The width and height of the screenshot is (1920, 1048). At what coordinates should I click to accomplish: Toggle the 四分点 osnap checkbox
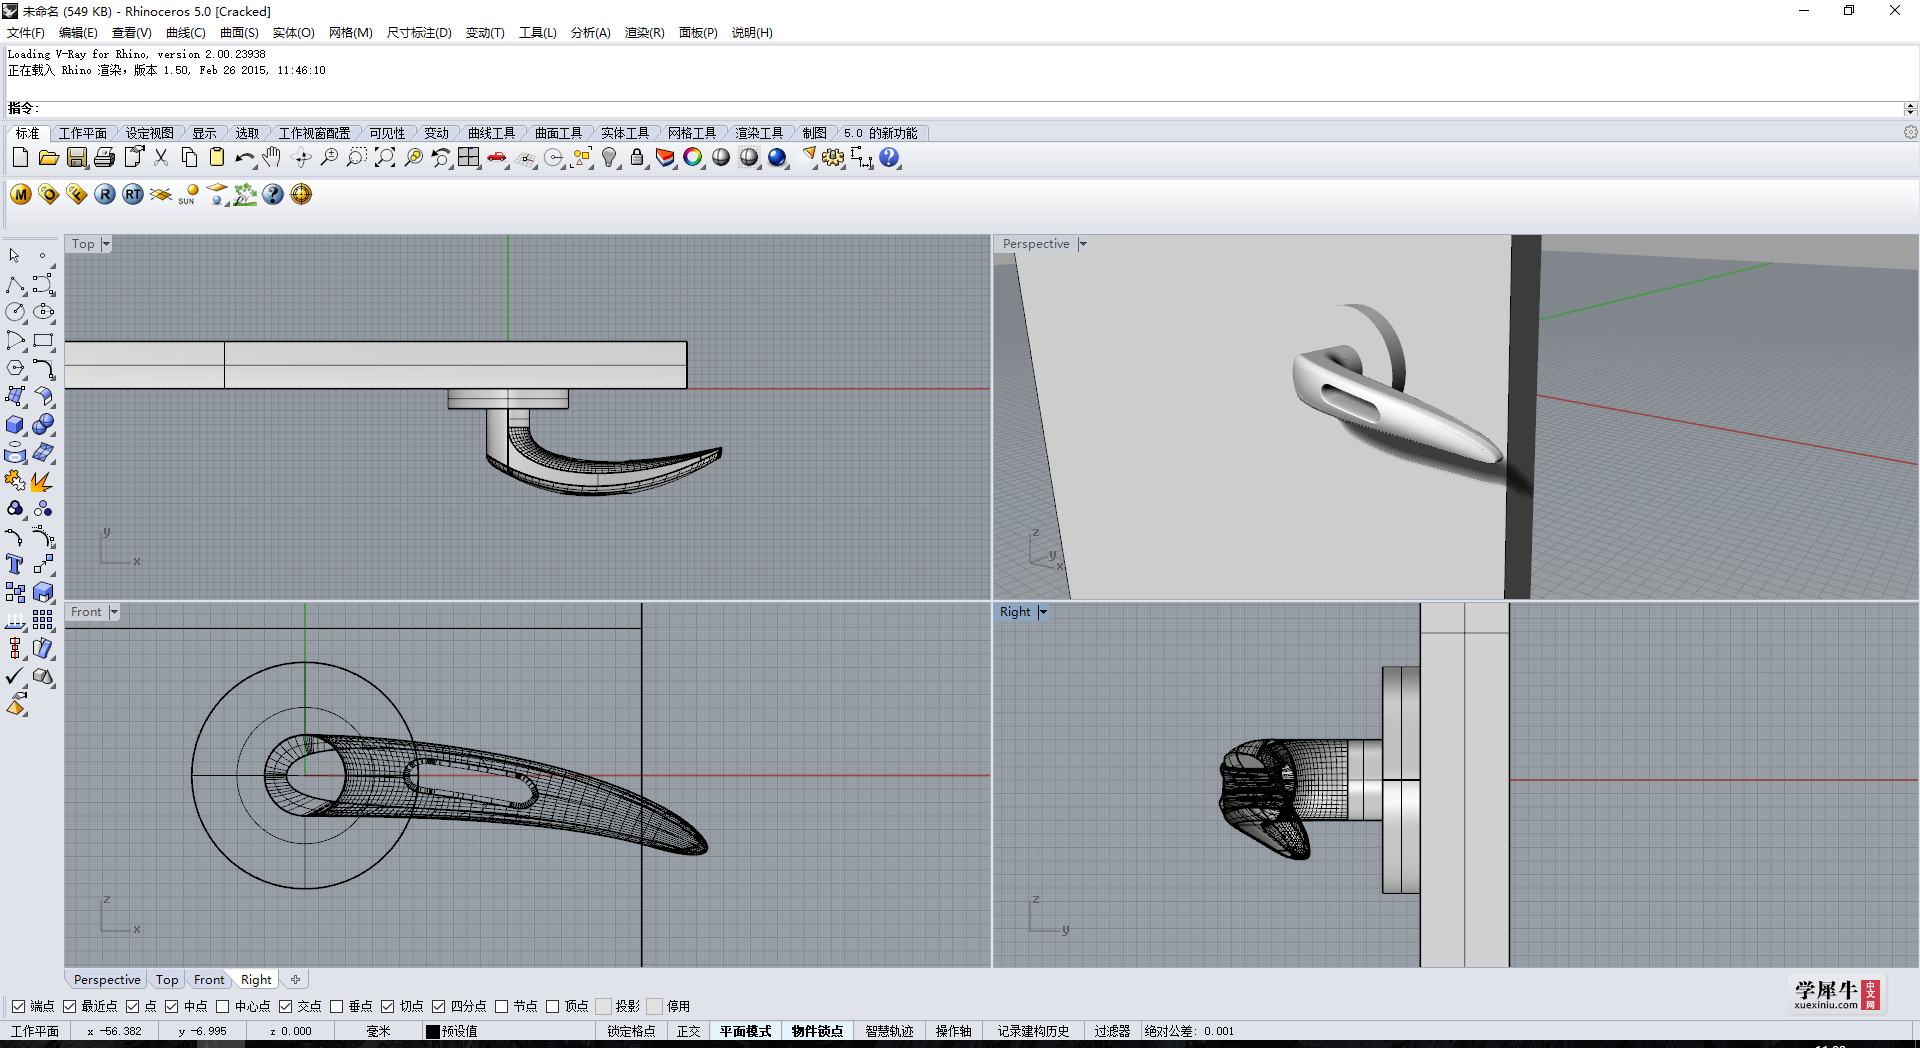pos(438,1006)
